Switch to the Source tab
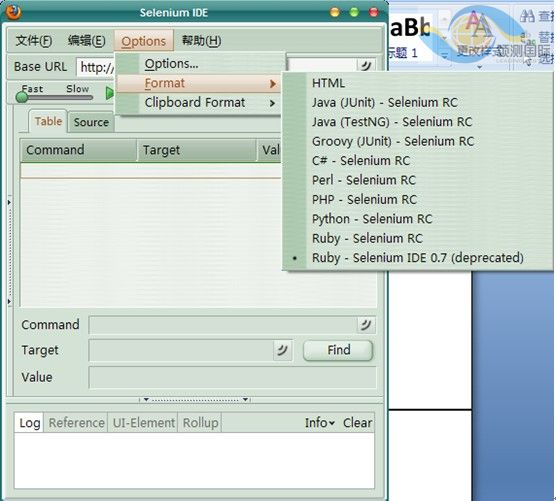This screenshot has width=556, height=501. [x=91, y=122]
